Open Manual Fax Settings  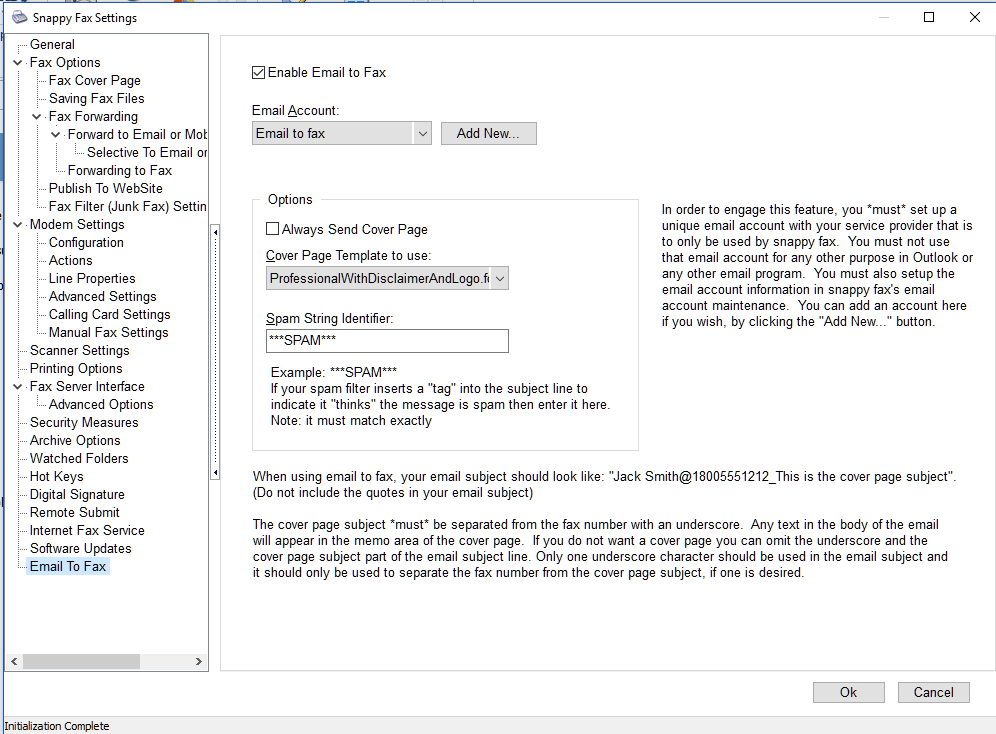point(109,333)
